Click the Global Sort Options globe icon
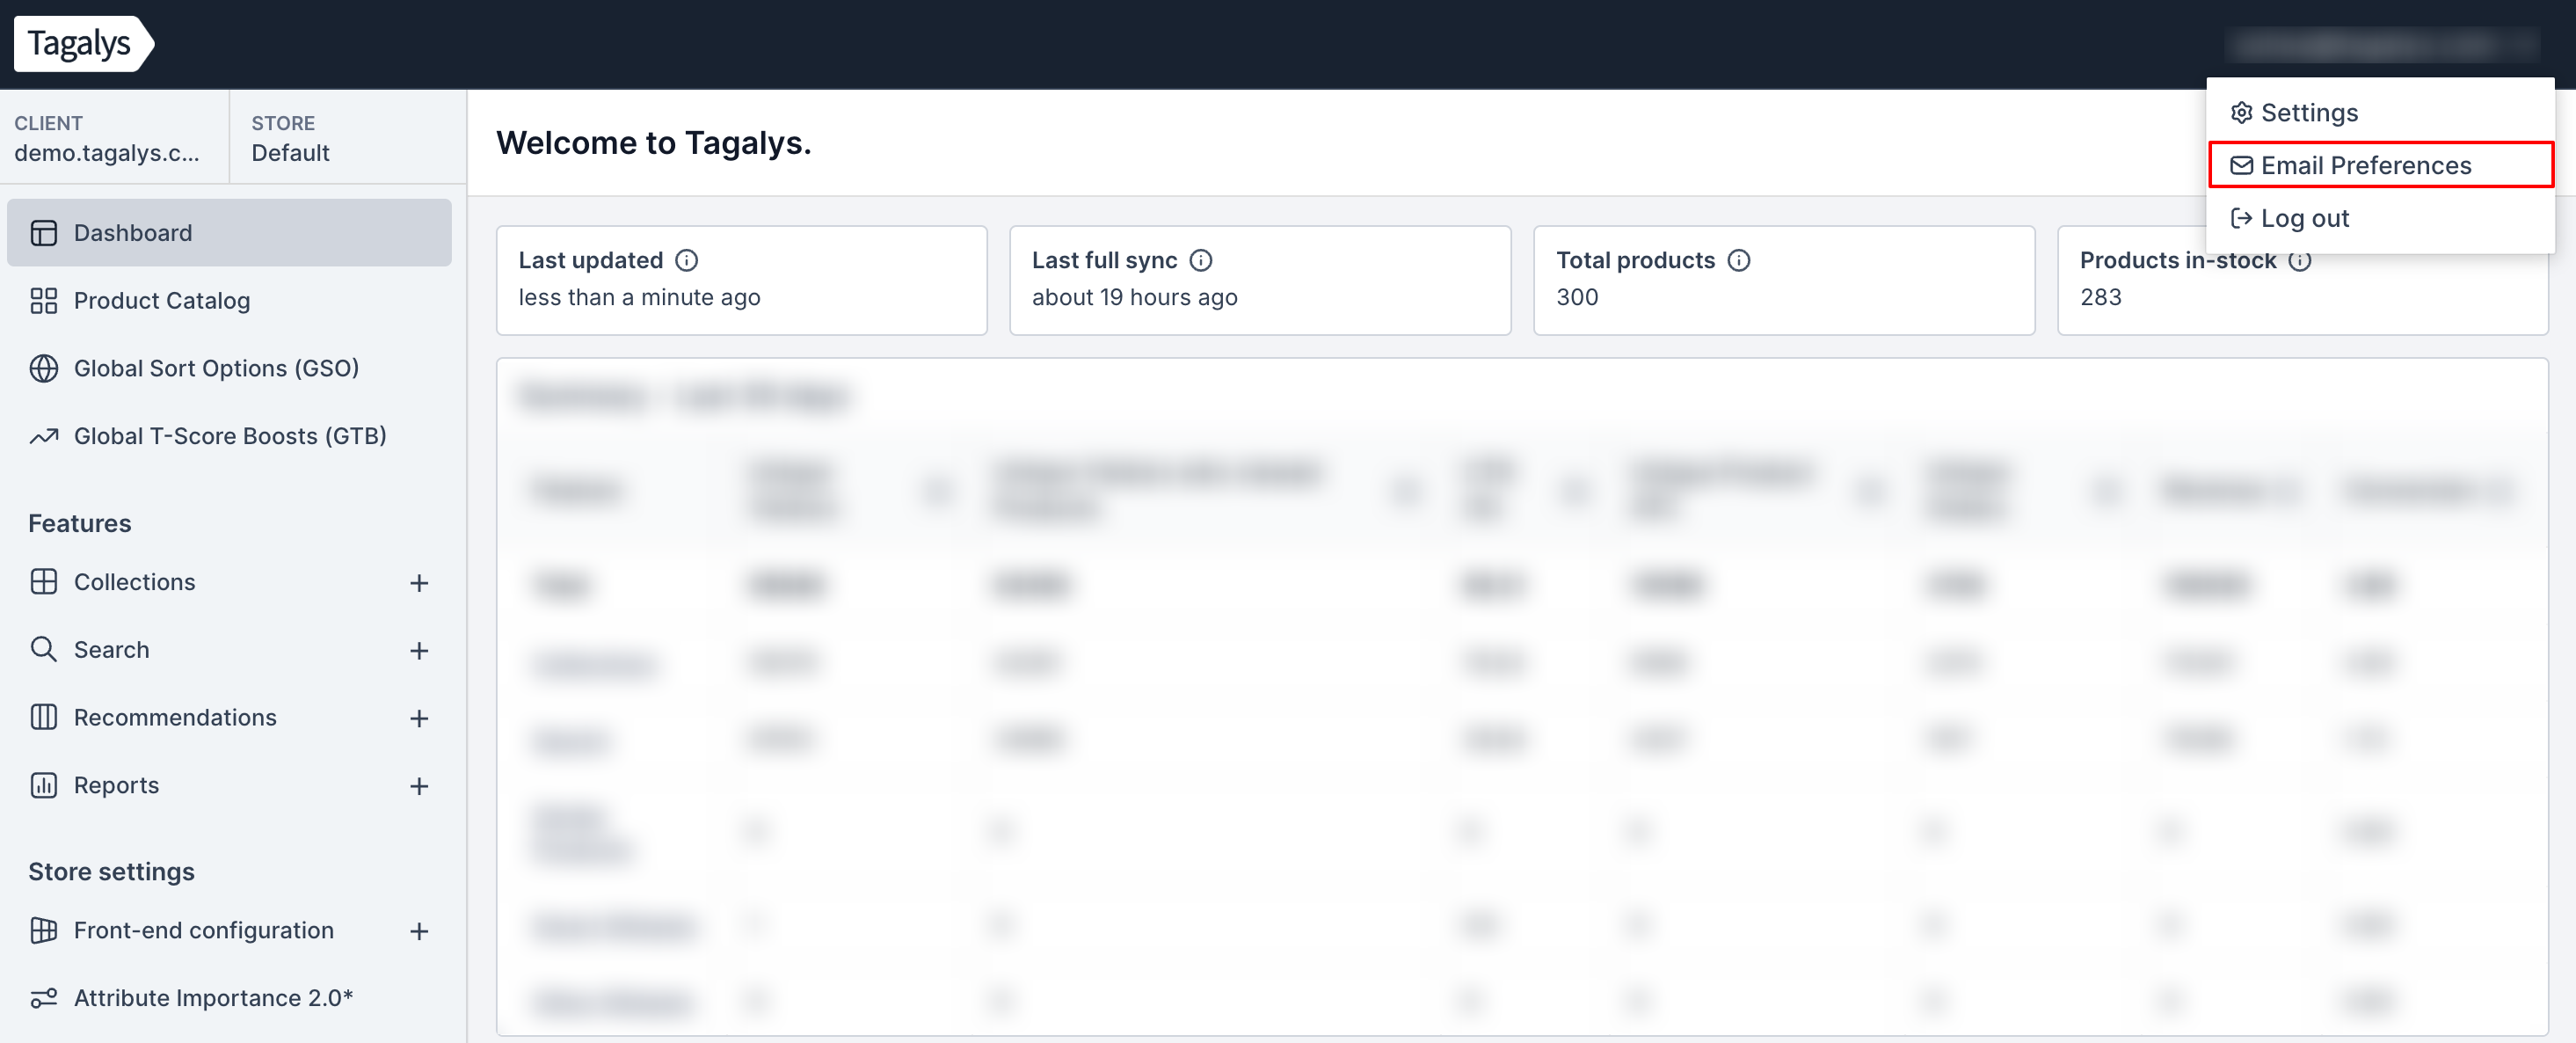 [44, 368]
